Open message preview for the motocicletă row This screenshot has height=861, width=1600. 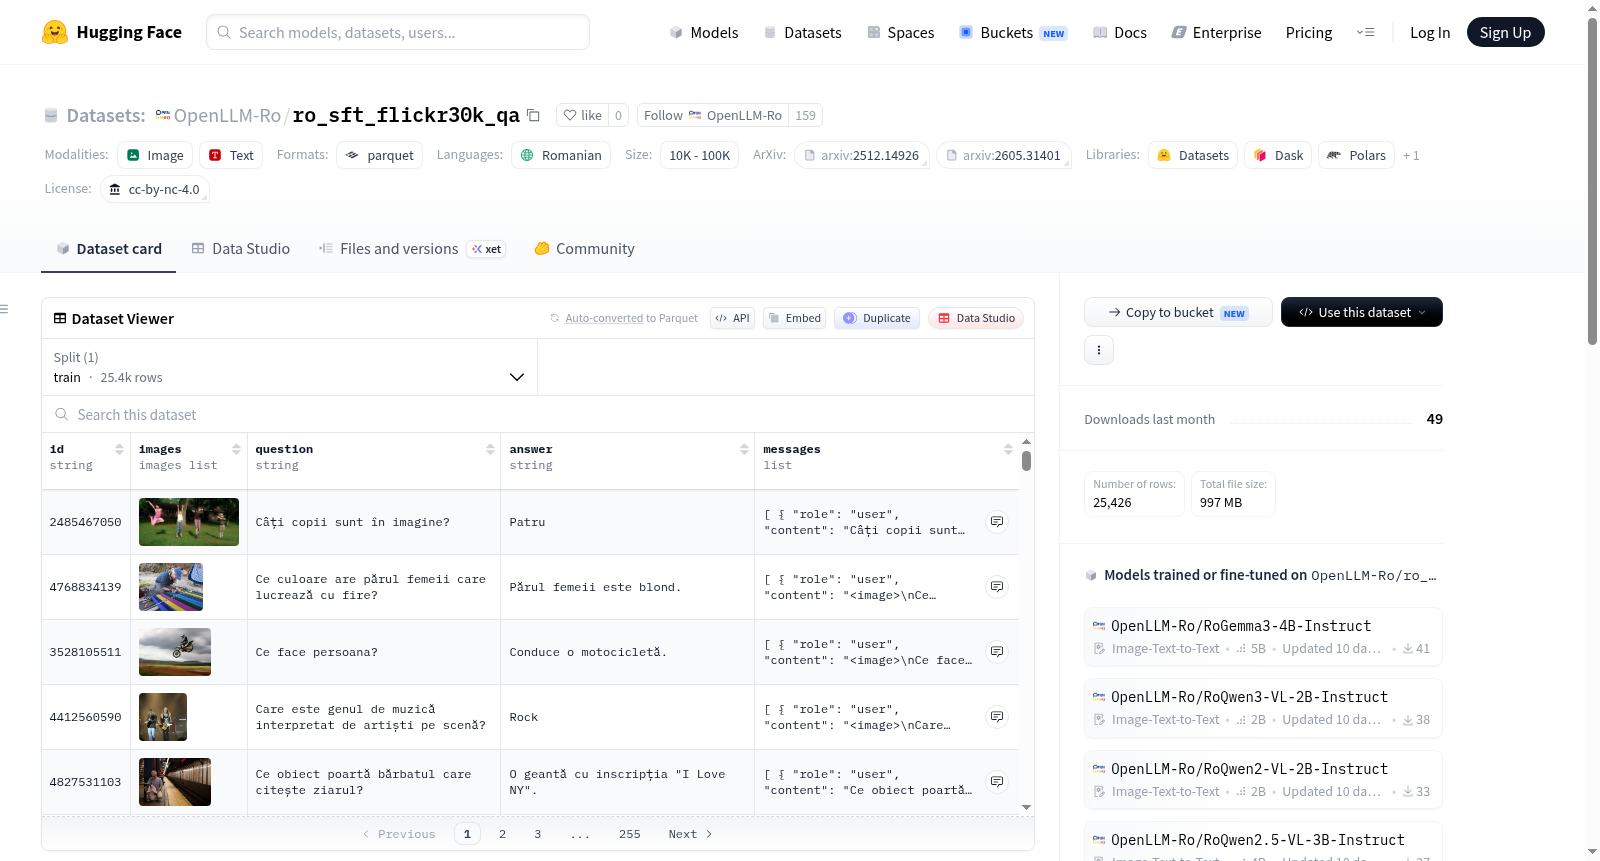[x=997, y=652]
